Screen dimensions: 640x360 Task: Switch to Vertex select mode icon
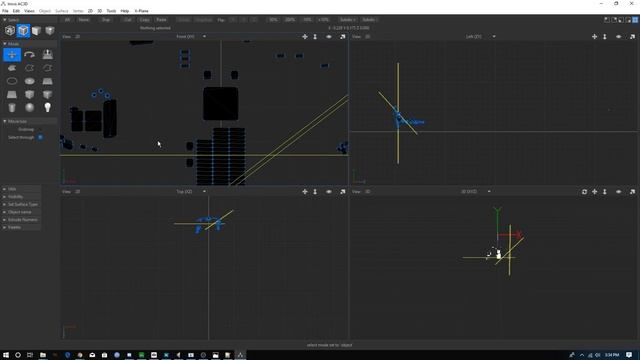coord(50,30)
